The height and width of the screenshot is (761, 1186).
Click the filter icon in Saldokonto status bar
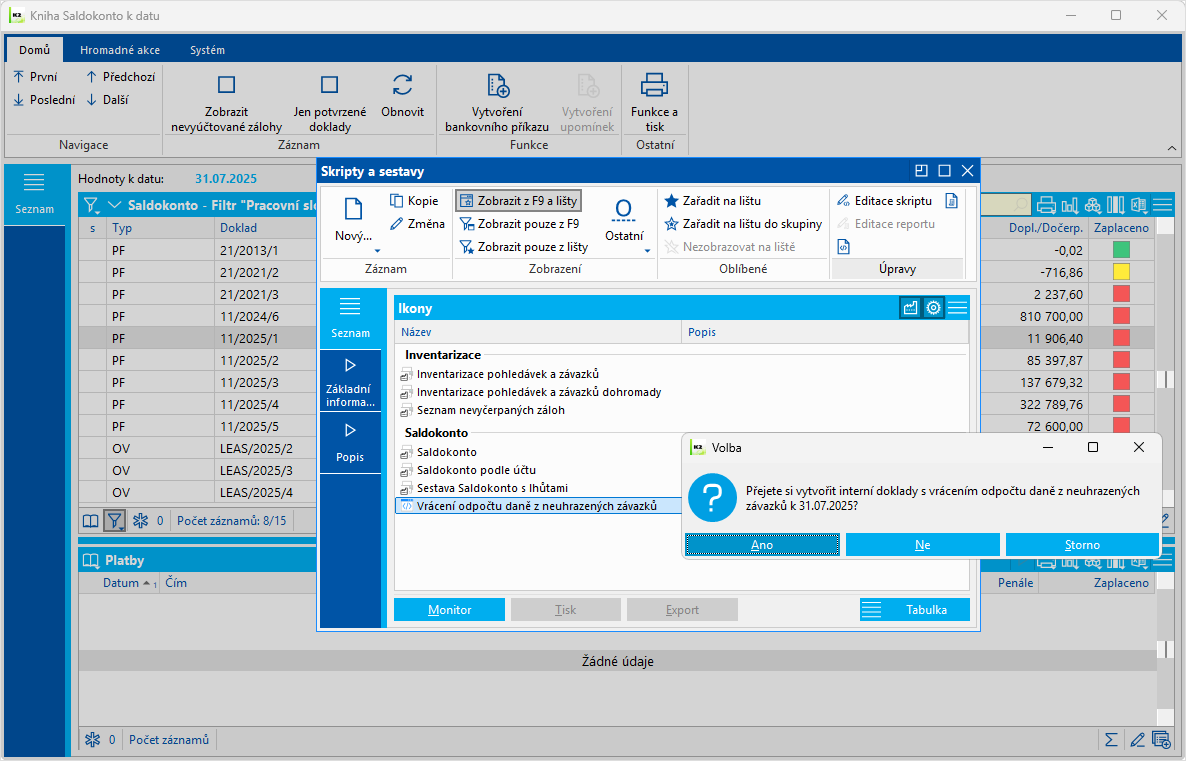tap(115, 520)
